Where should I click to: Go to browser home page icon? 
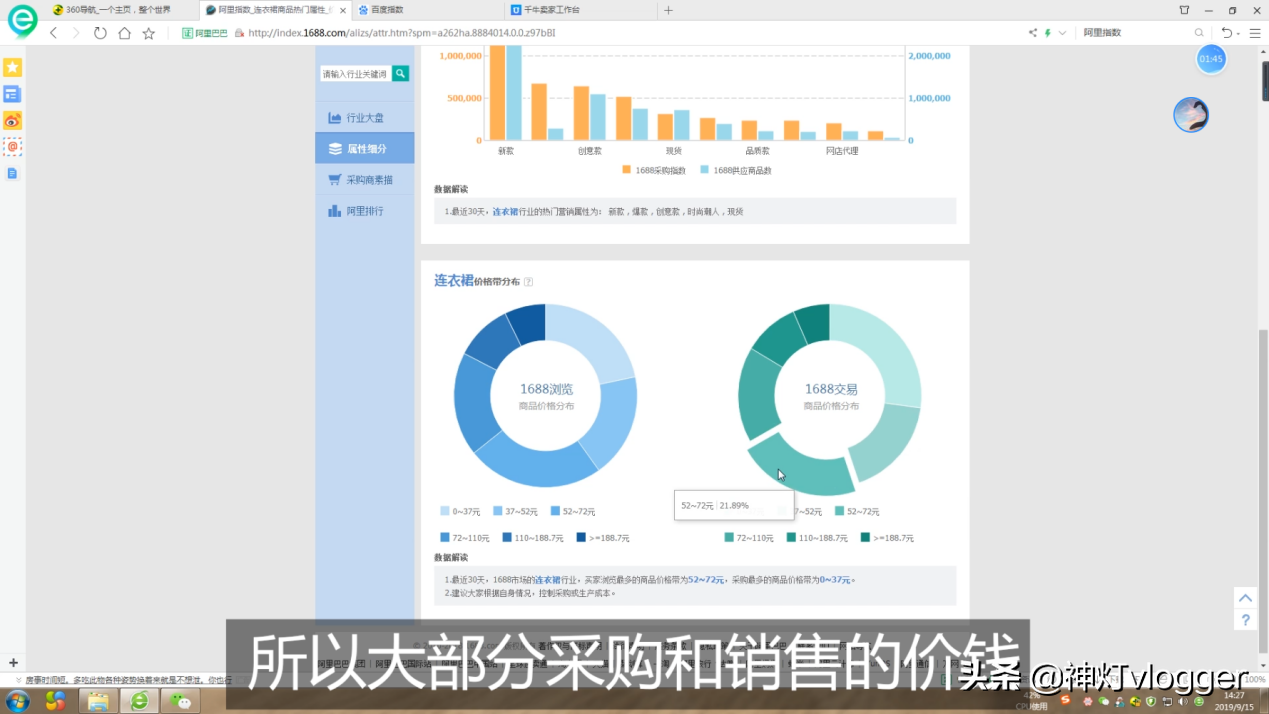click(x=124, y=33)
